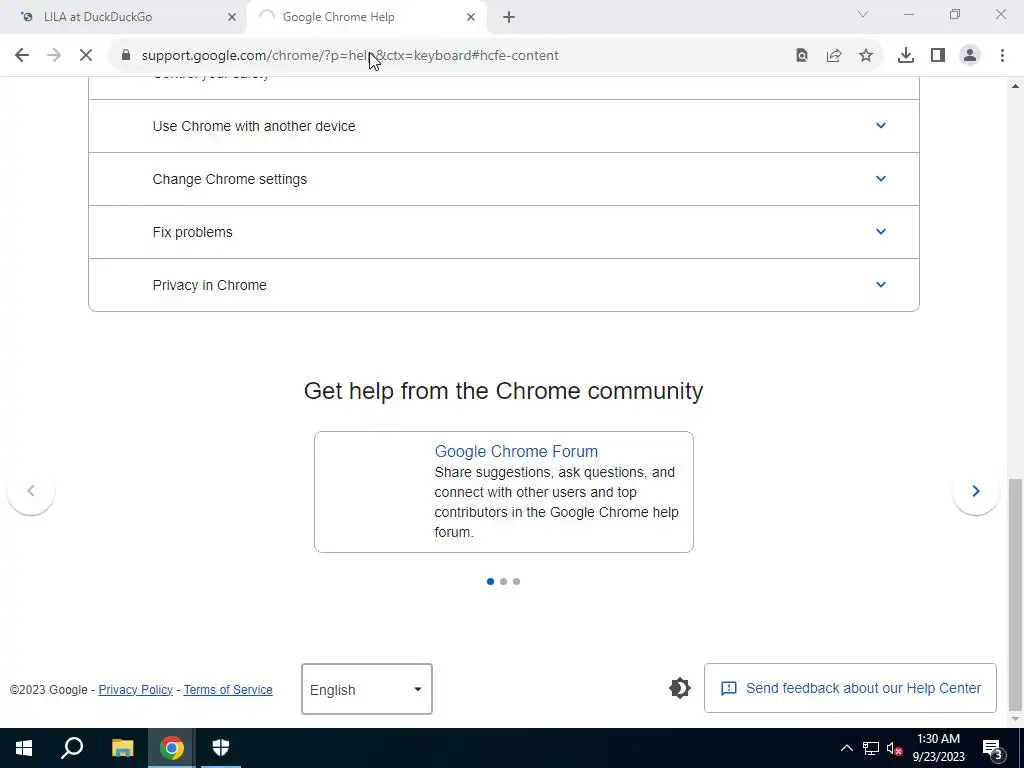Select the third carousel dot indicator

517,581
